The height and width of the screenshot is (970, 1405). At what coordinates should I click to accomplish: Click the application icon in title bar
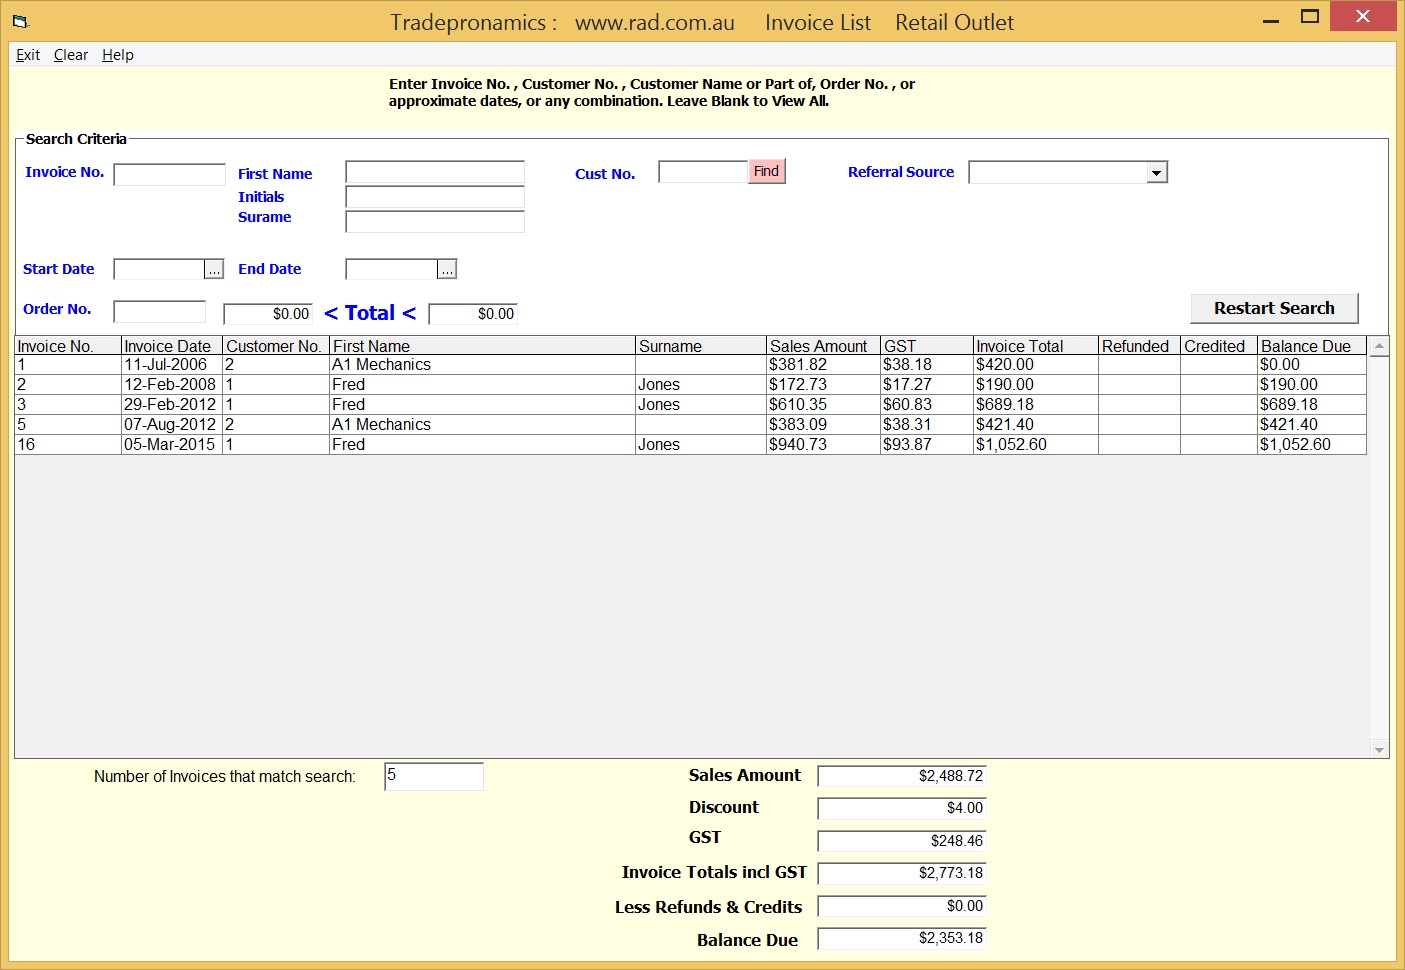(20, 21)
